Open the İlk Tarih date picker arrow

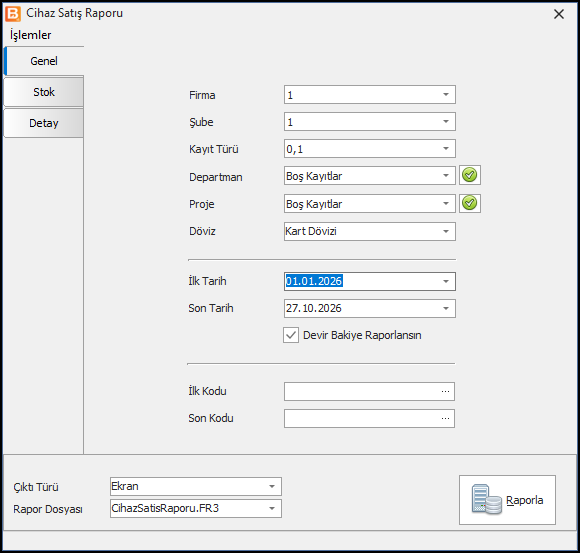(446, 281)
